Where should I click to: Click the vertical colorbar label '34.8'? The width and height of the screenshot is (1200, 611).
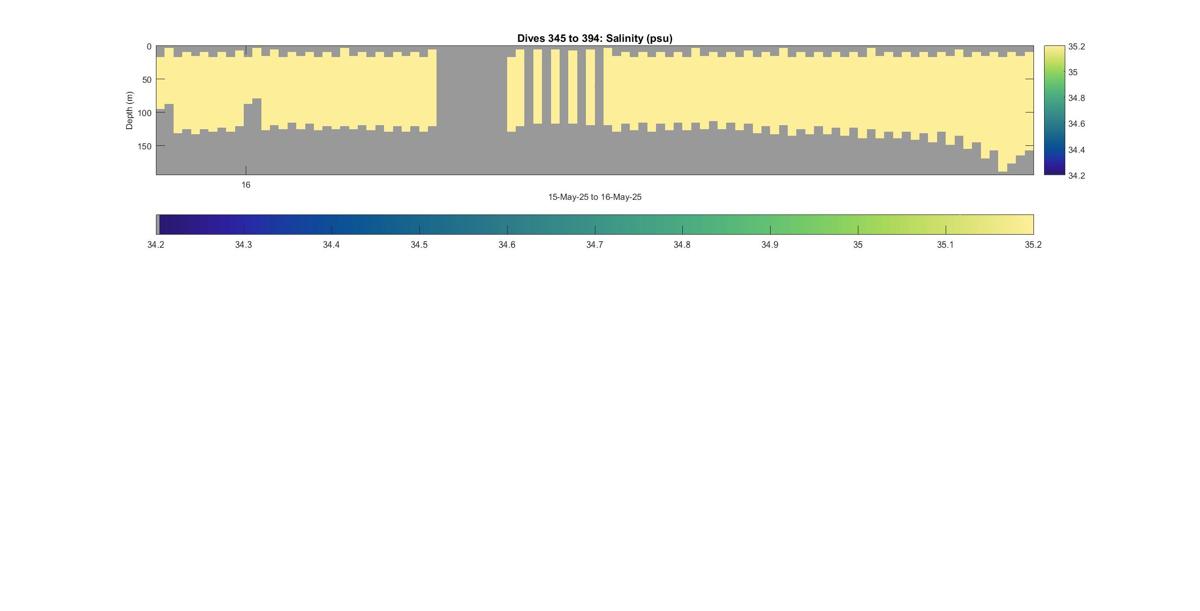[1076, 98]
